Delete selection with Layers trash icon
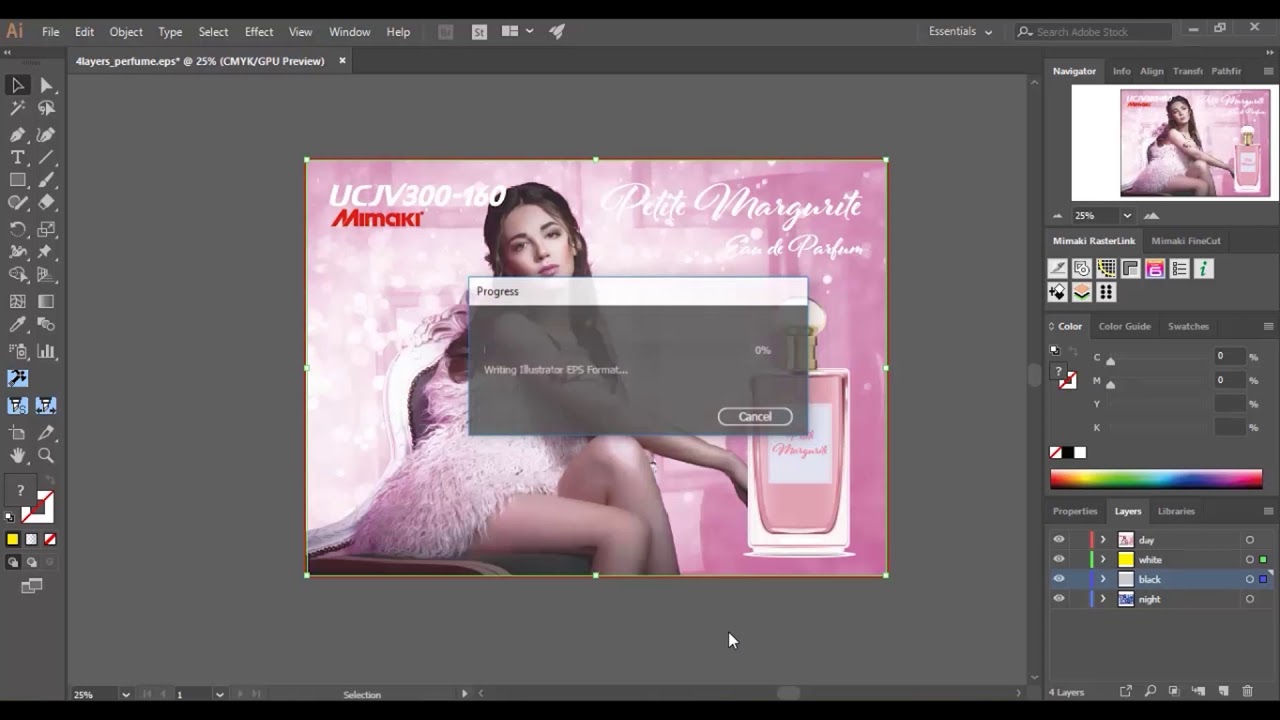 pyautogui.click(x=1247, y=691)
